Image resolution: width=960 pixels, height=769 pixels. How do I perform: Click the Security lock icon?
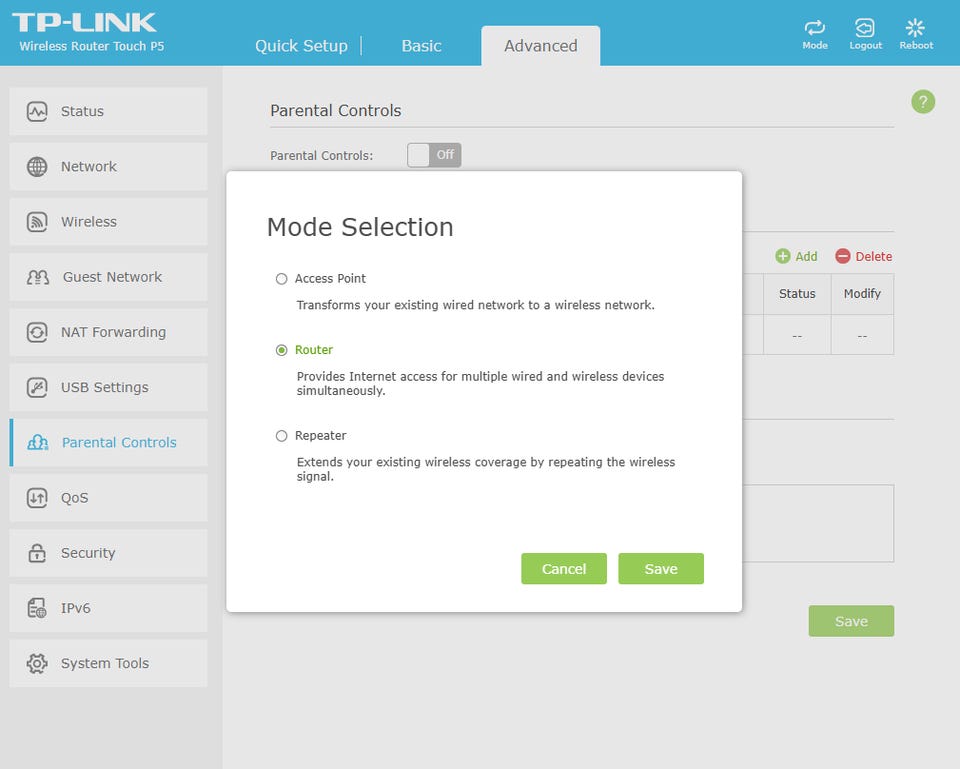[37, 553]
